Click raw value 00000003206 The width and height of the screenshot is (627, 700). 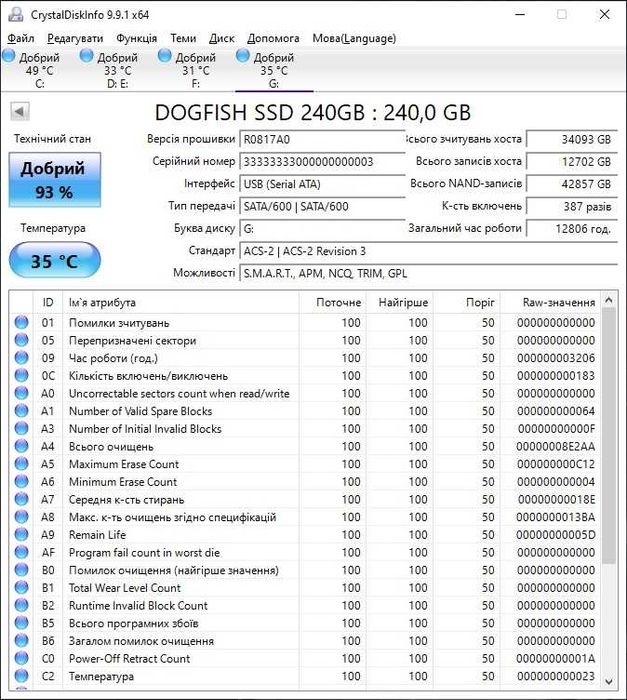[556, 358]
